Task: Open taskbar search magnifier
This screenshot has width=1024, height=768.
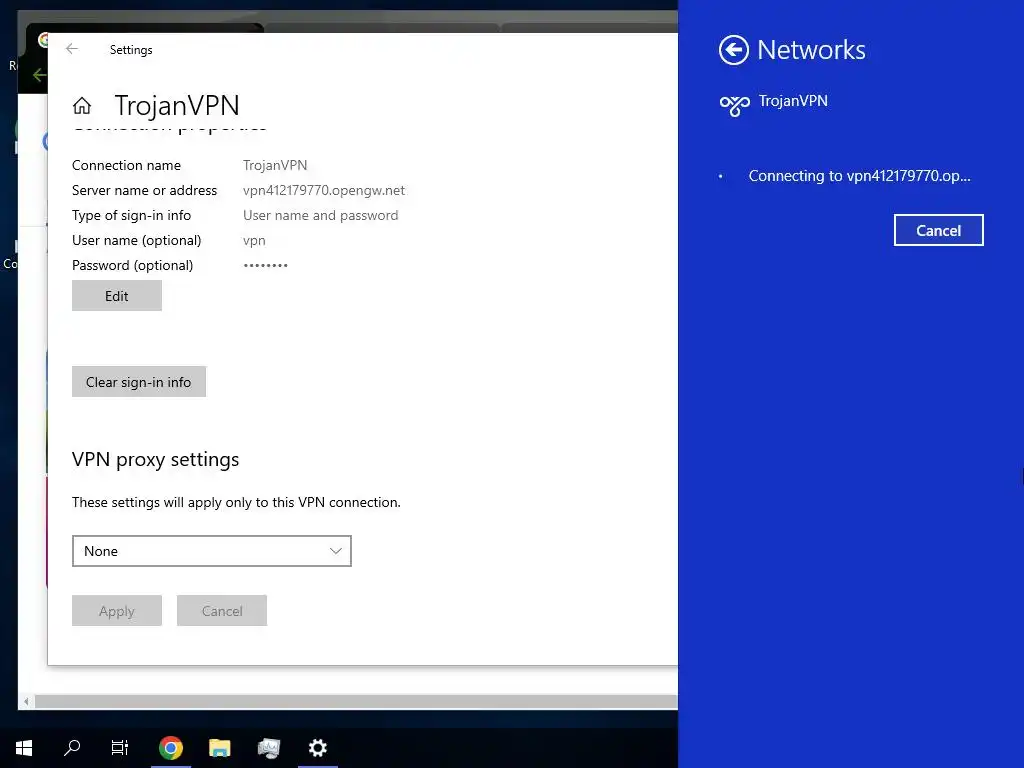Action: [x=72, y=747]
